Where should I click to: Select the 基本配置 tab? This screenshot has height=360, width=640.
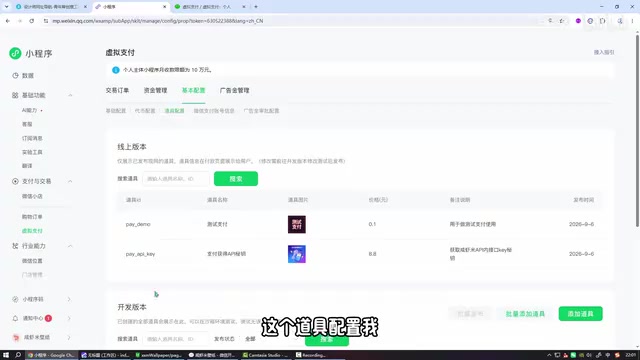point(193,91)
